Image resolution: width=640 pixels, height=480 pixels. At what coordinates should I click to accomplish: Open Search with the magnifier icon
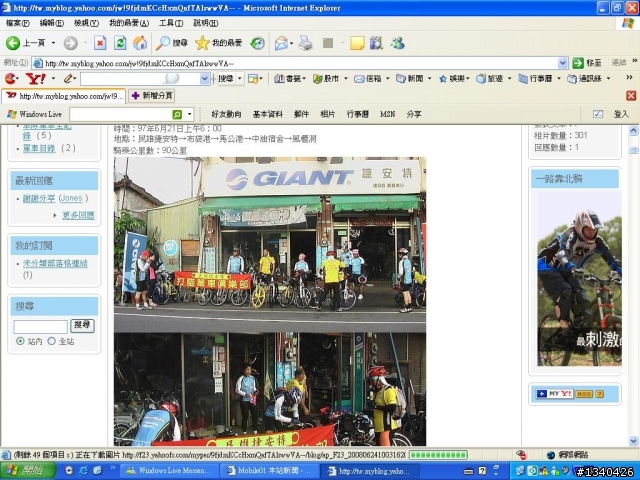(x=163, y=43)
